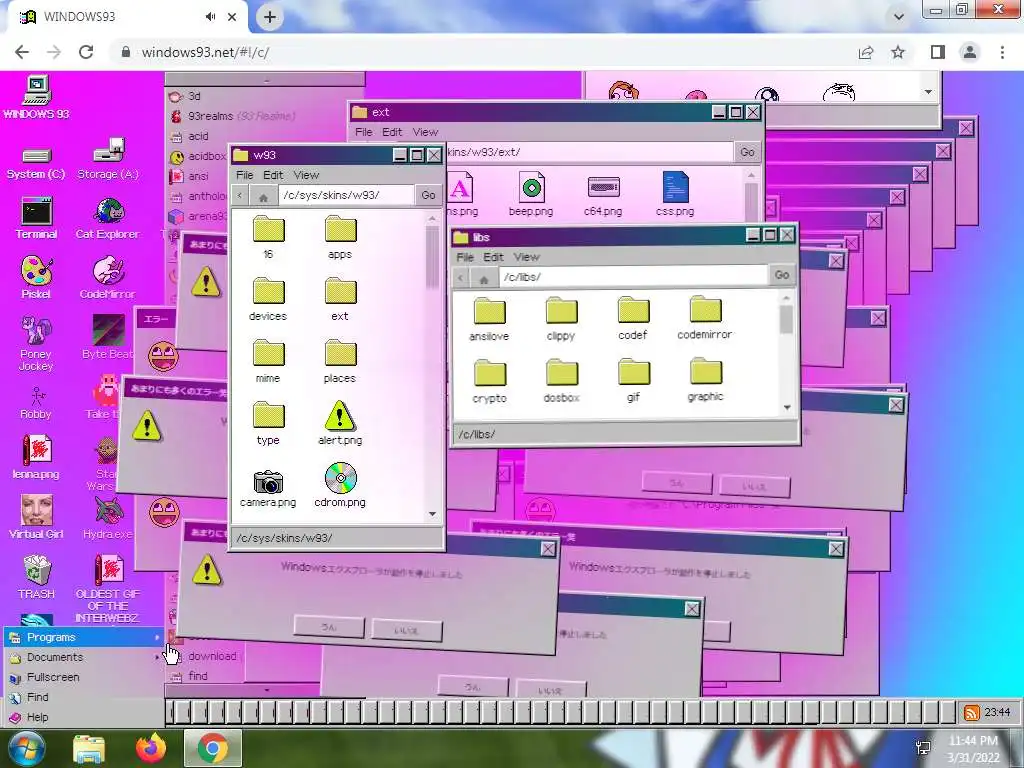The width and height of the screenshot is (1024, 768).
Task: Open the CodeMirror desktop icon
Action: tap(108, 278)
